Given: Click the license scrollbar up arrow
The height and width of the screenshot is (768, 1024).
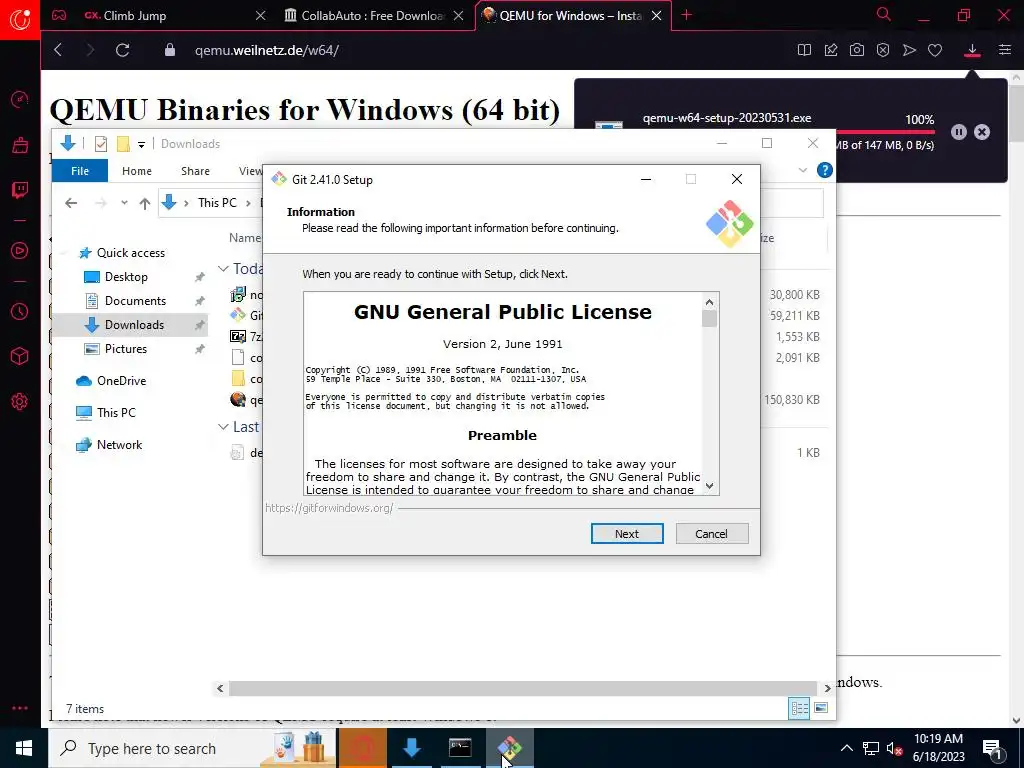Looking at the screenshot, I should [709, 302].
